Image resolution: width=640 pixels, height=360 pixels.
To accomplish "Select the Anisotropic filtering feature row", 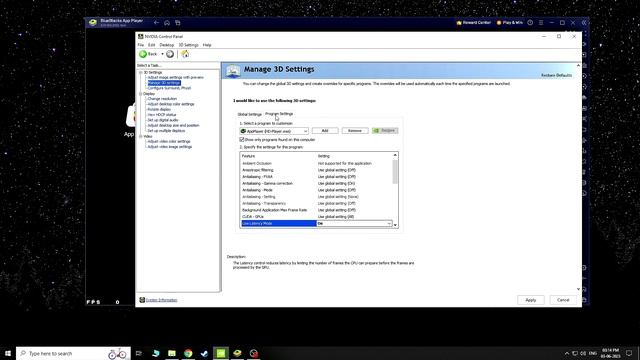I will tap(317, 170).
